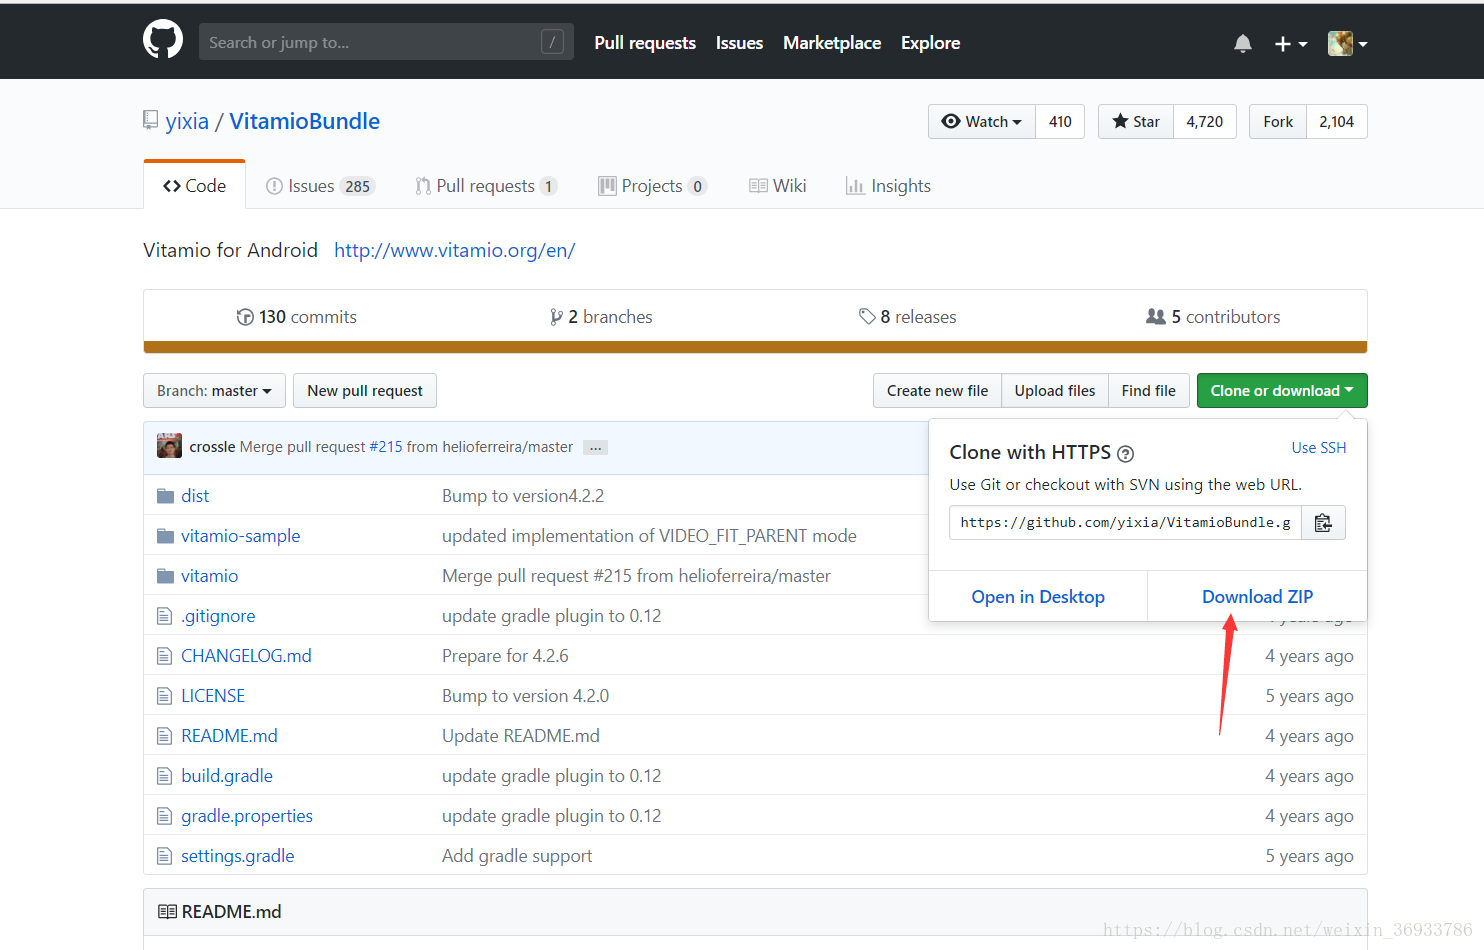The width and height of the screenshot is (1484, 950).
Task: Open the Insights tab
Action: point(888,186)
